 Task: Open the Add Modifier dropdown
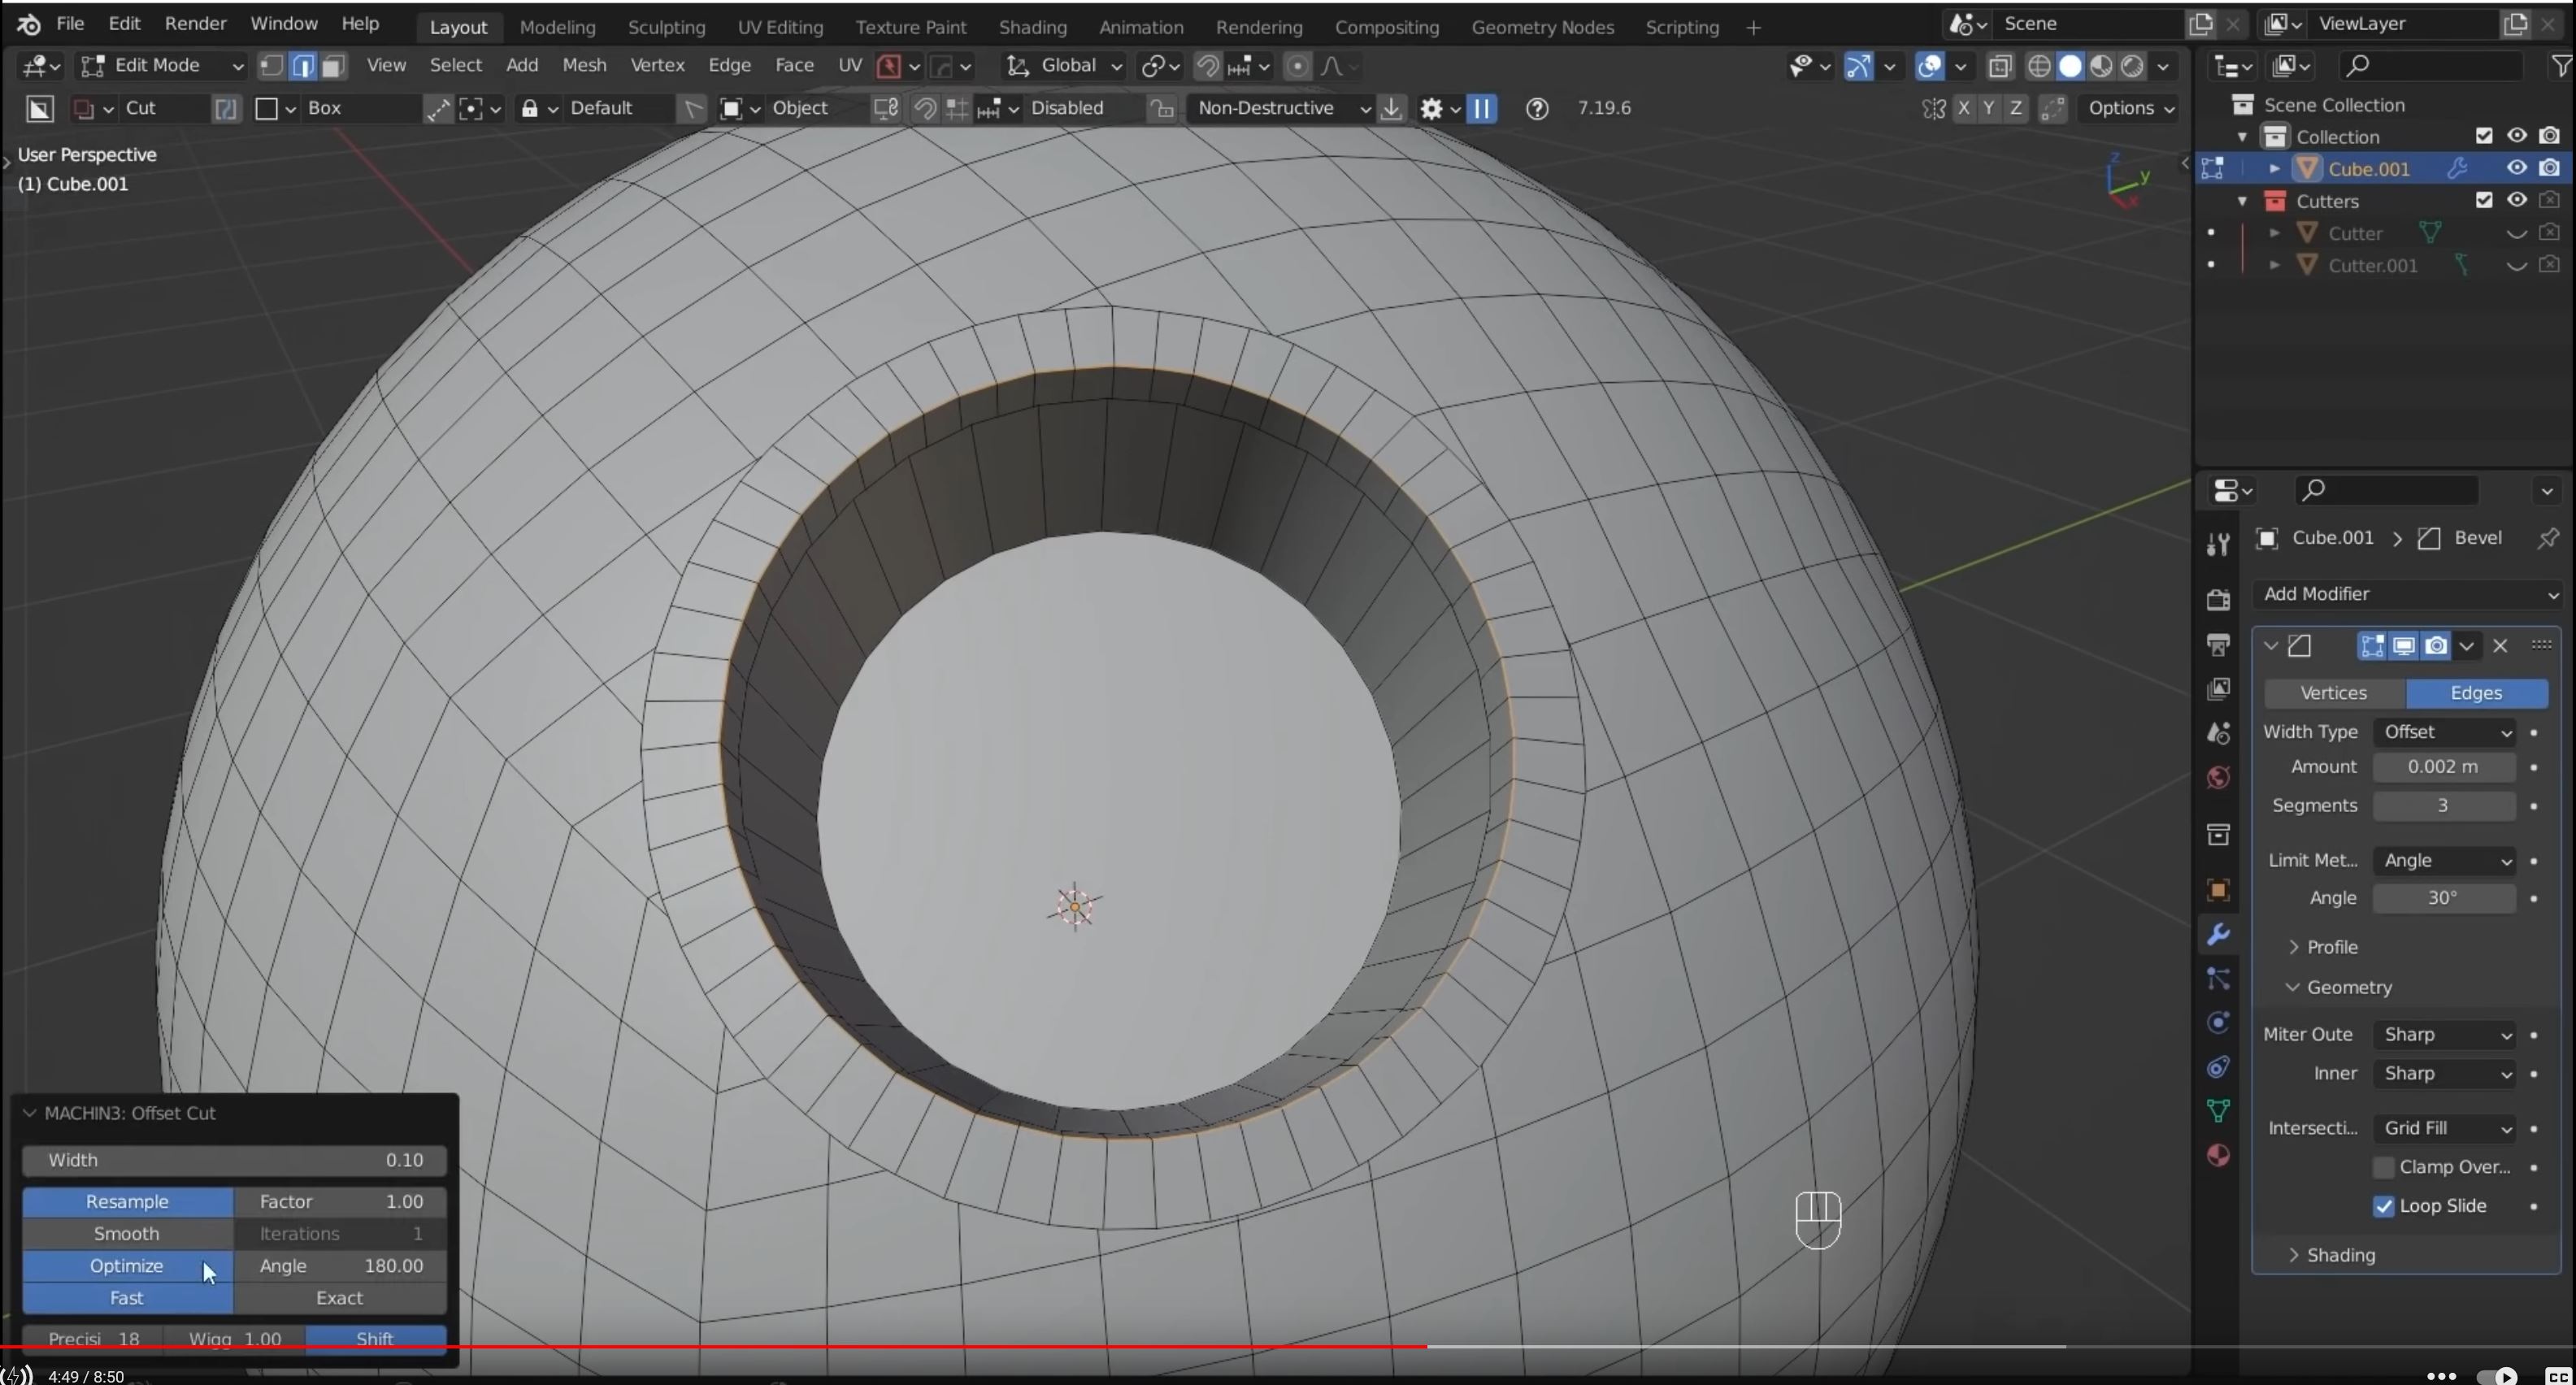click(2407, 594)
